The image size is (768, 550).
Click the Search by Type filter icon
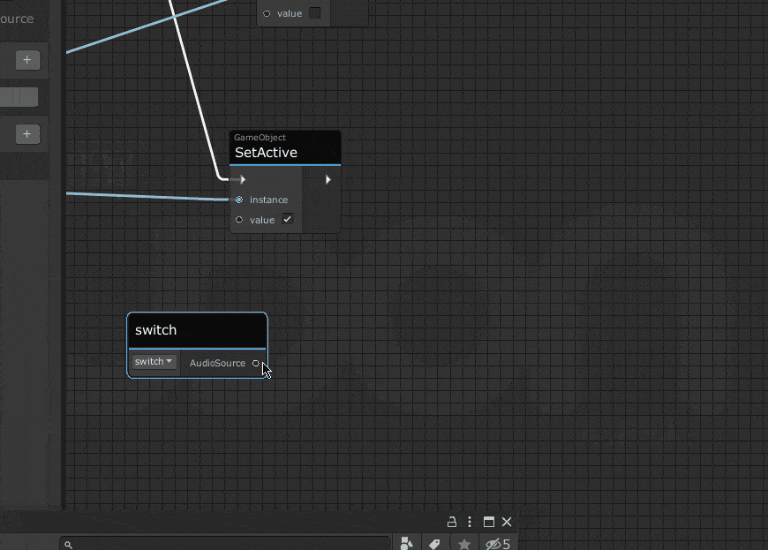[407, 544]
